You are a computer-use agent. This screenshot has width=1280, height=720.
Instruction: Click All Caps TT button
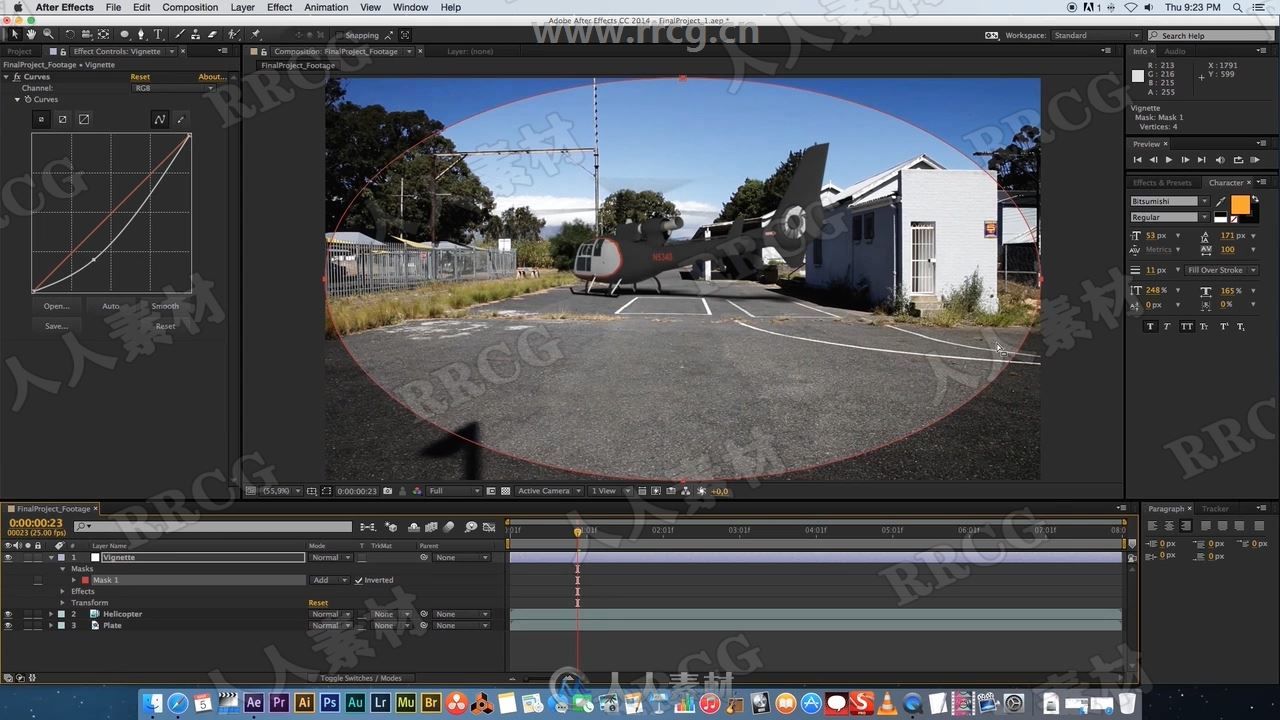tap(1187, 326)
